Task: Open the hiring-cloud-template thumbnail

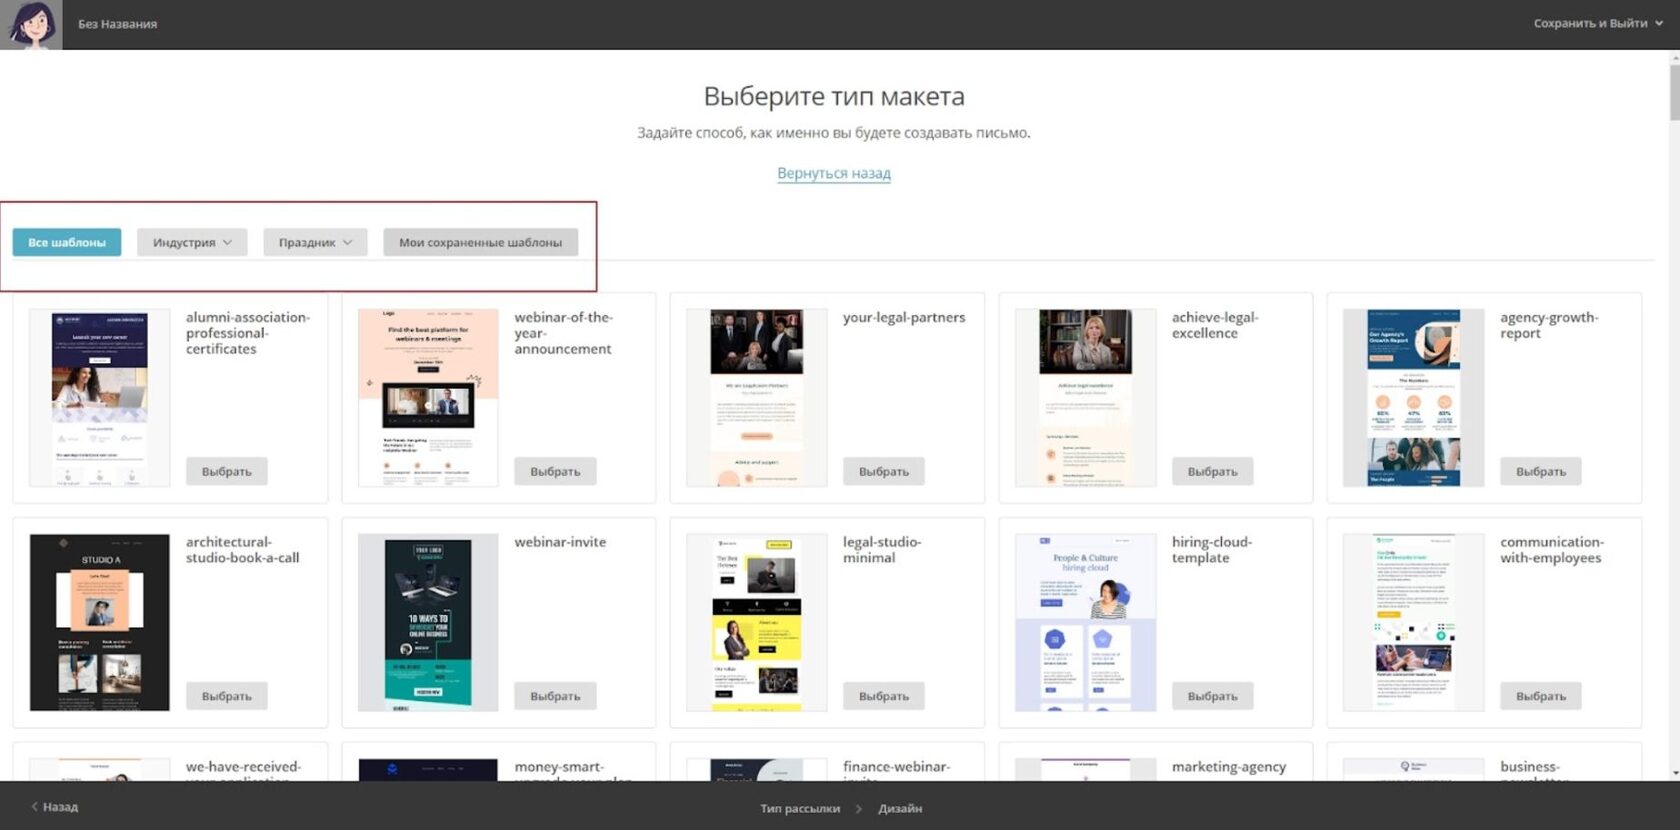Action: point(1085,623)
